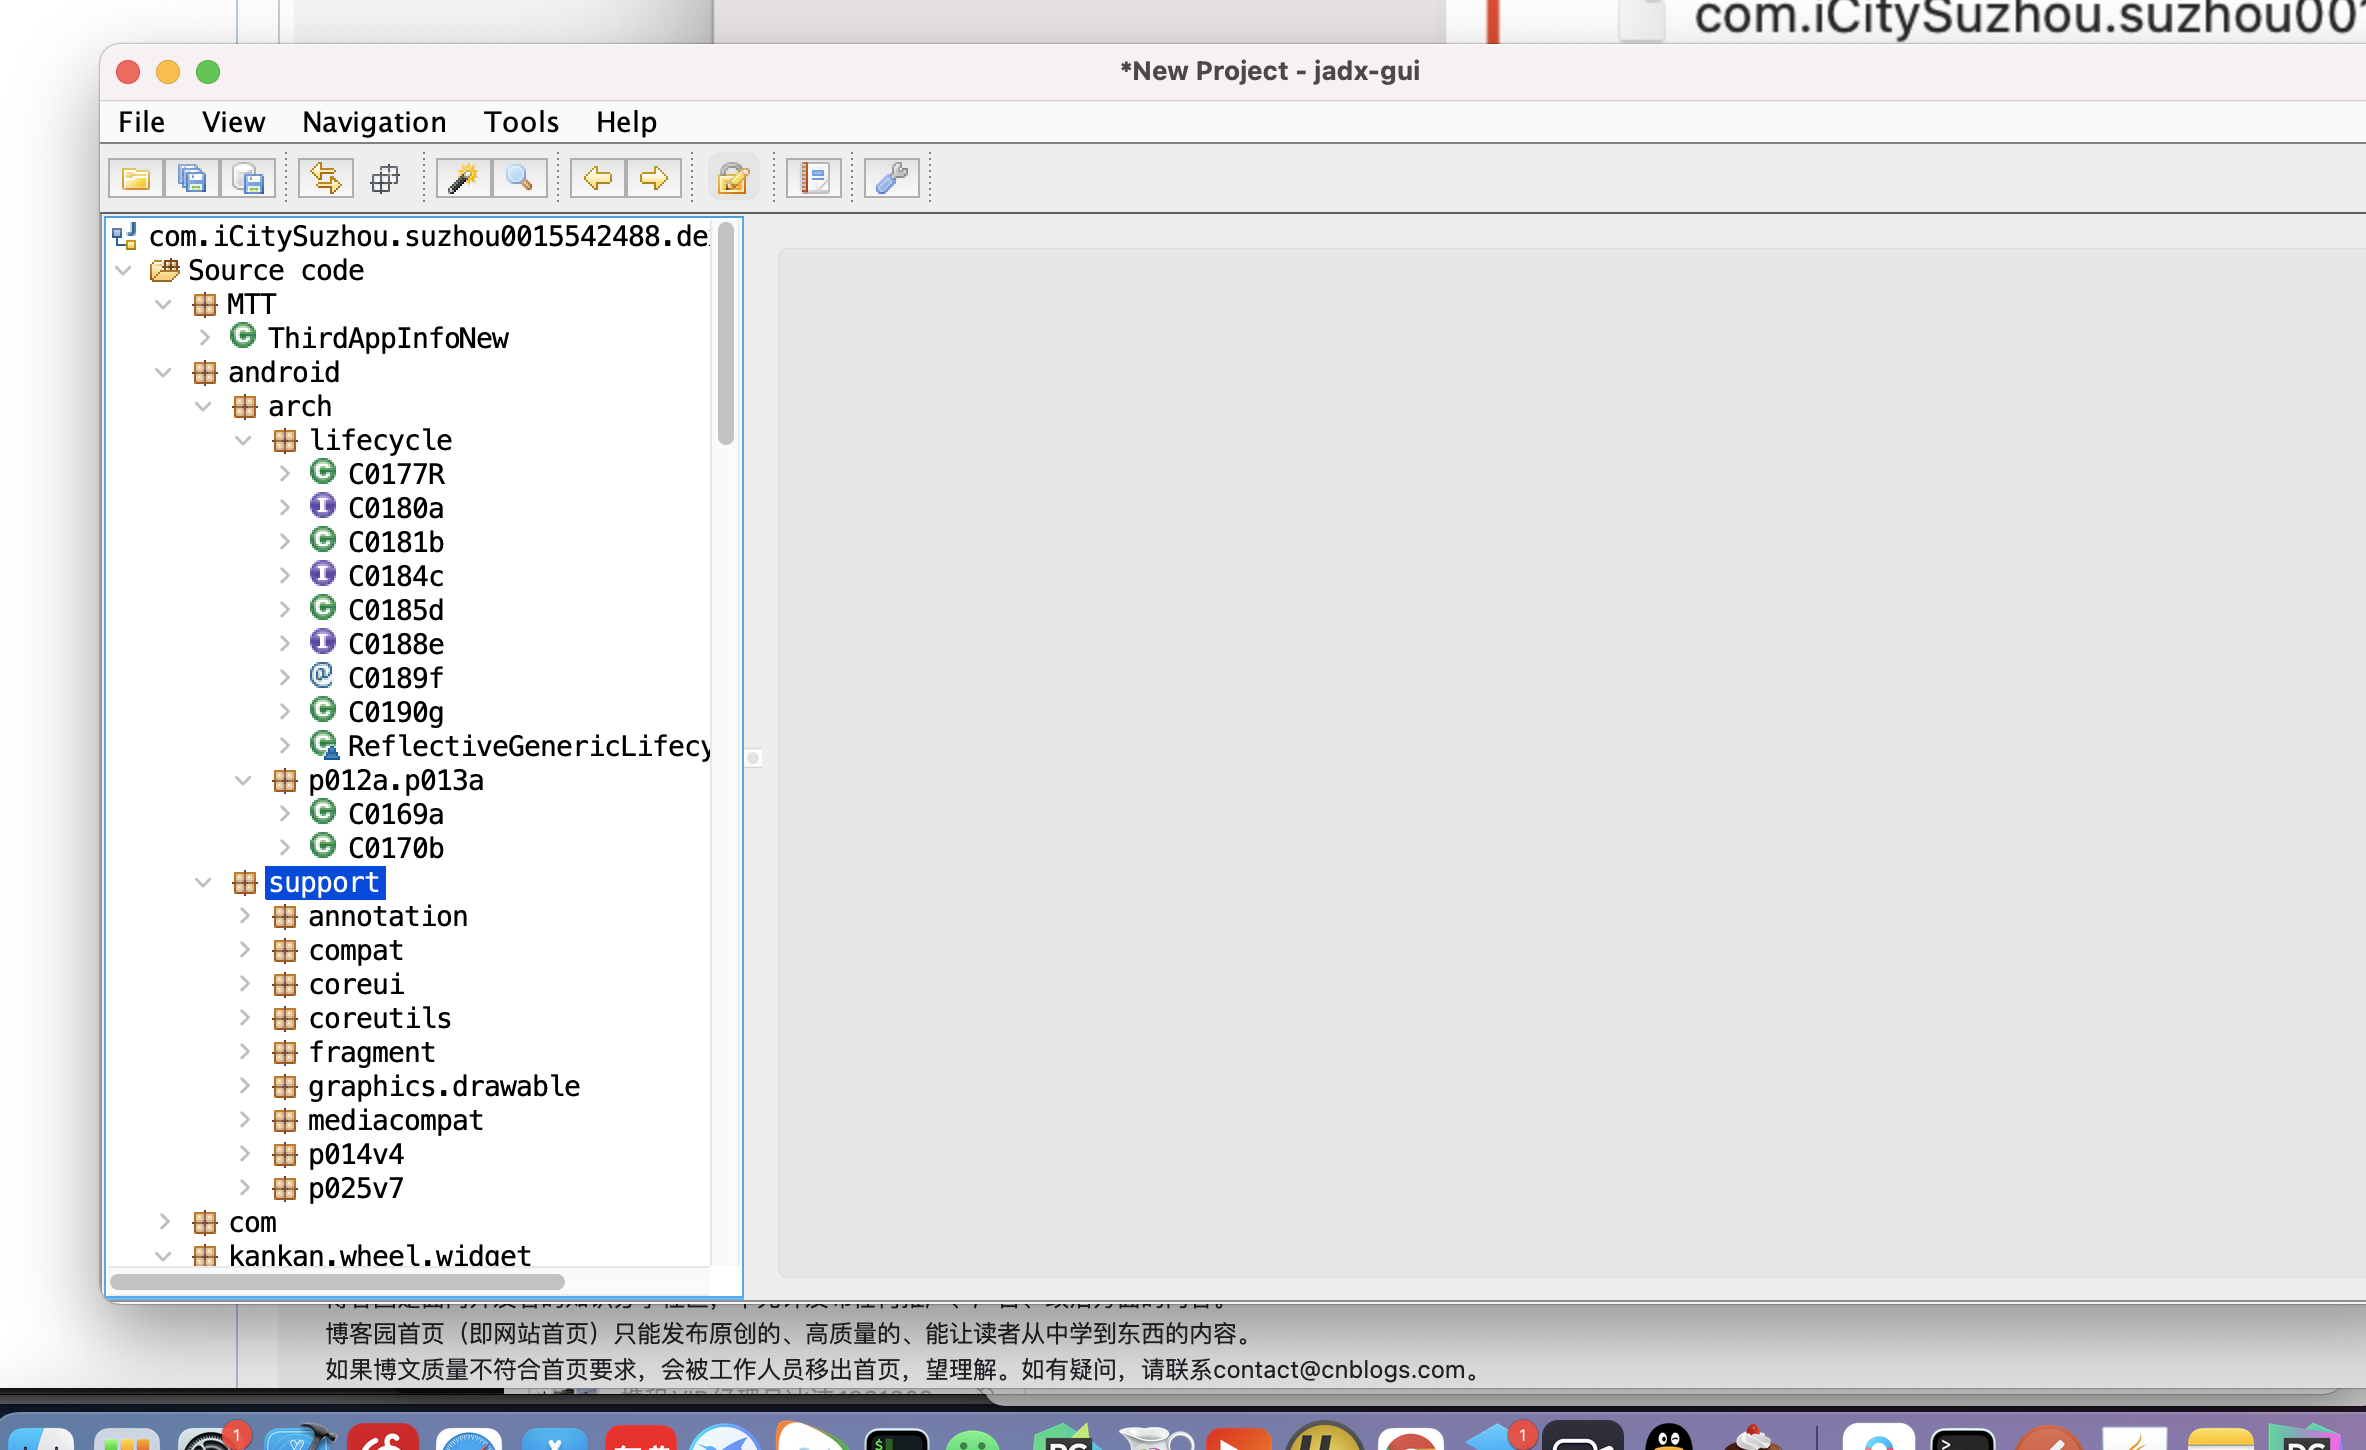Select the ReflectiveGenericLifecycle class icon
The height and width of the screenshot is (1450, 2366).
pyautogui.click(x=324, y=745)
